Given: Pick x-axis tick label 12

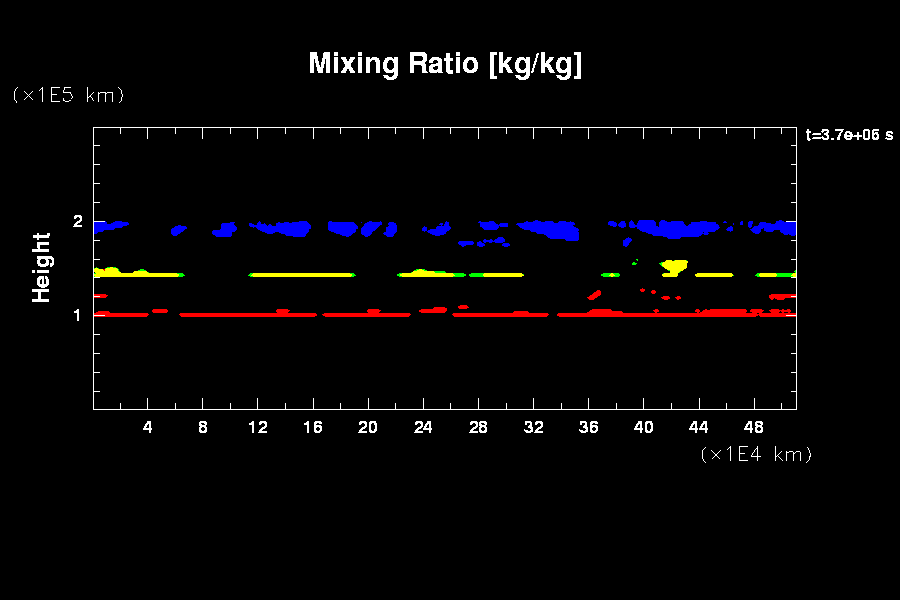Looking at the screenshot, I should (x=258, y=428).
